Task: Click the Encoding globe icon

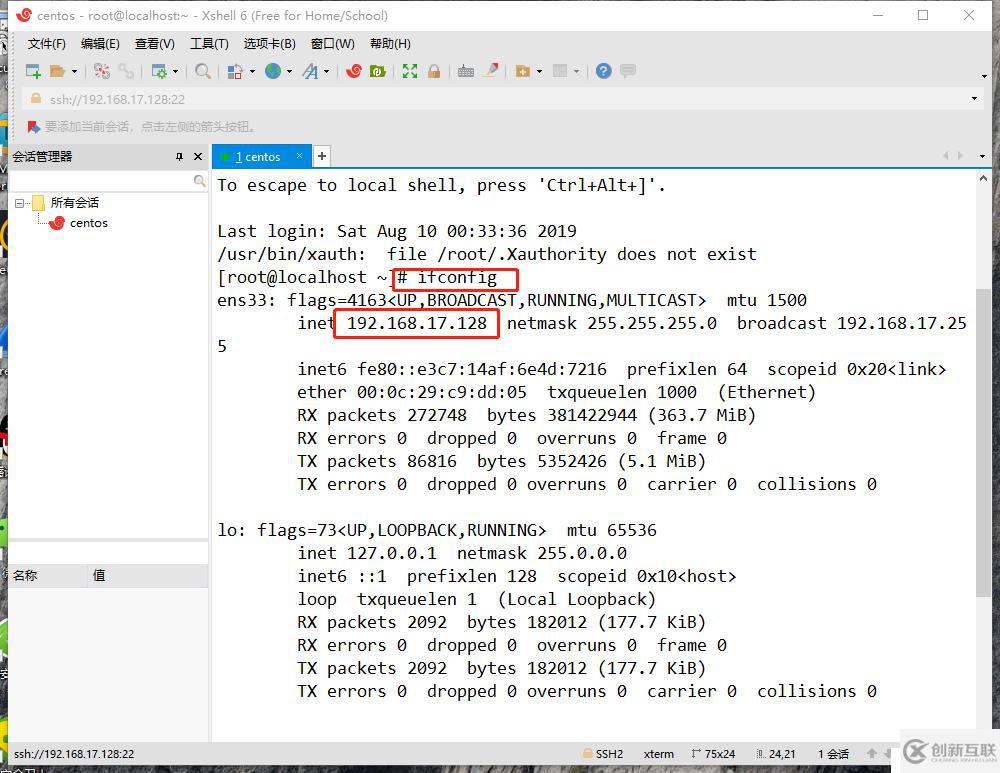Action: pyautogui.click(x=273, y=71)
